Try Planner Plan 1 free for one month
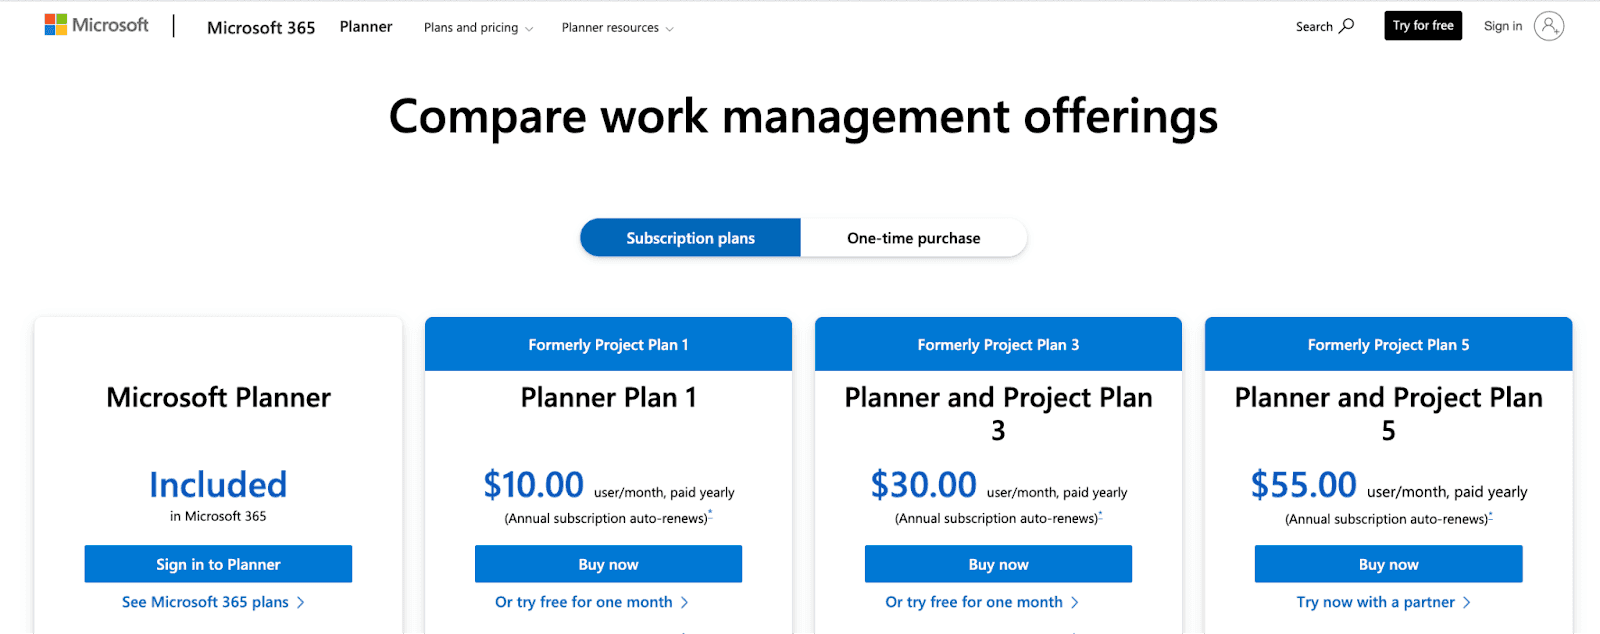Image resolution: width=1600 pixels, height=634 pixels. pyautogui.click(x=590, y=601)
